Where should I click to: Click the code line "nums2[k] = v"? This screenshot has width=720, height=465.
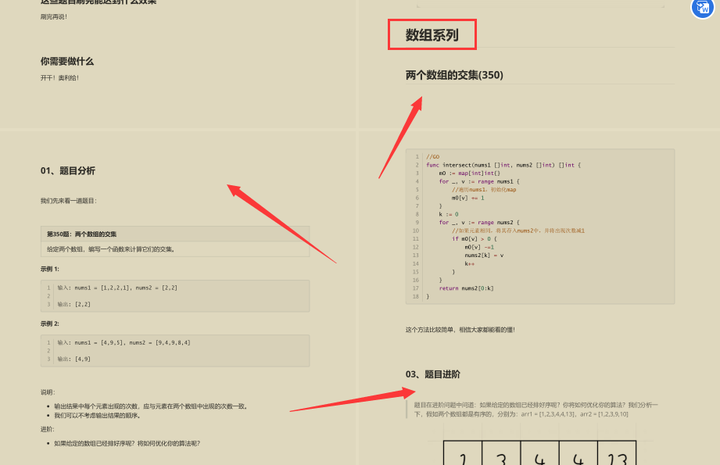tap(484, 255)
